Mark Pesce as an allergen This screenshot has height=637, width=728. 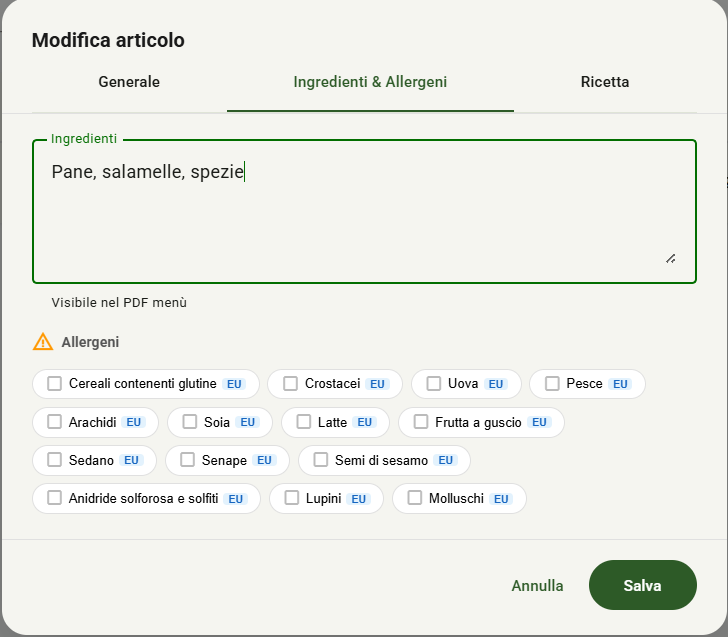click(x=552, y=384)
